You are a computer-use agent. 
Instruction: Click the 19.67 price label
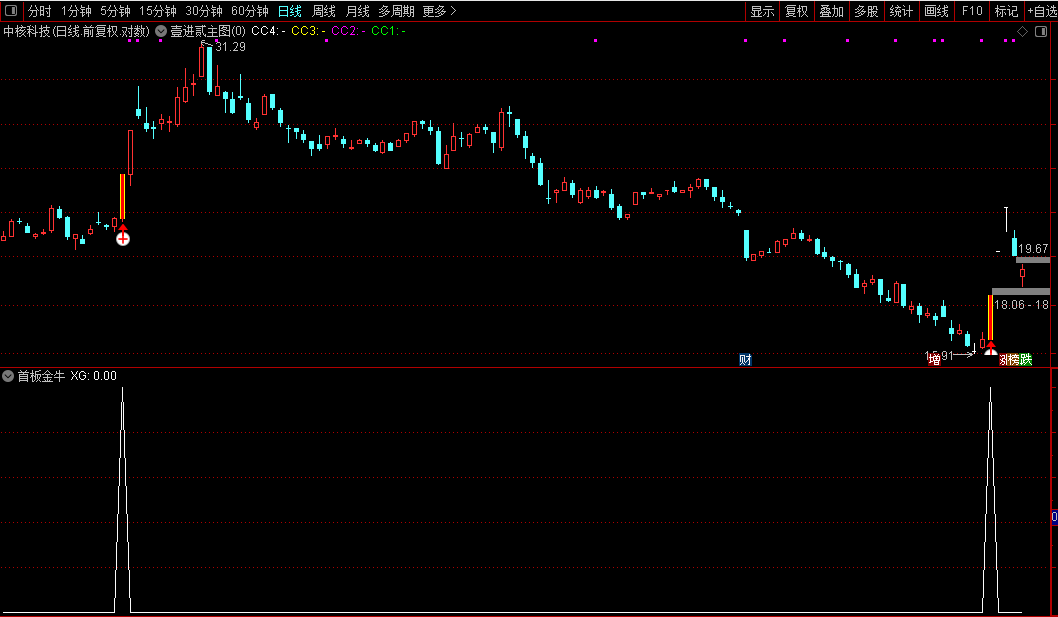point(1033,249)
